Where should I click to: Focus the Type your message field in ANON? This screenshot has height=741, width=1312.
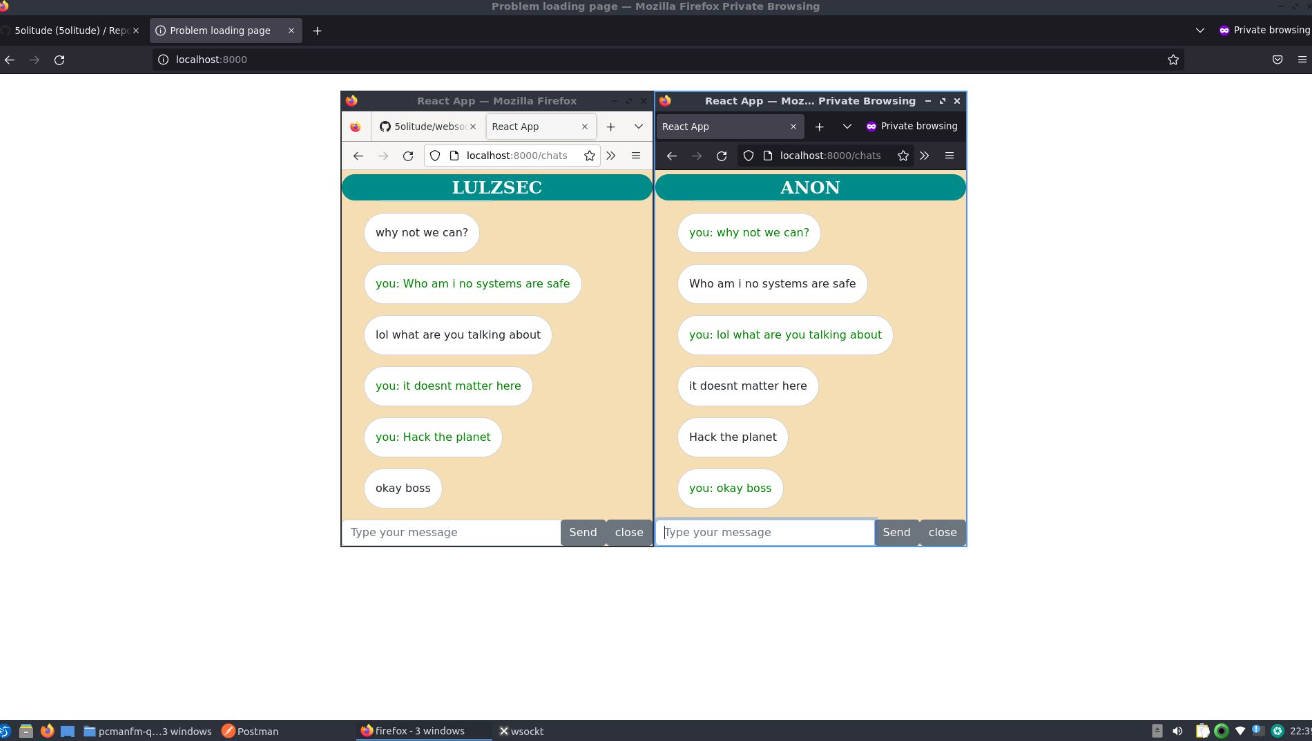click(x=765, y=531)
